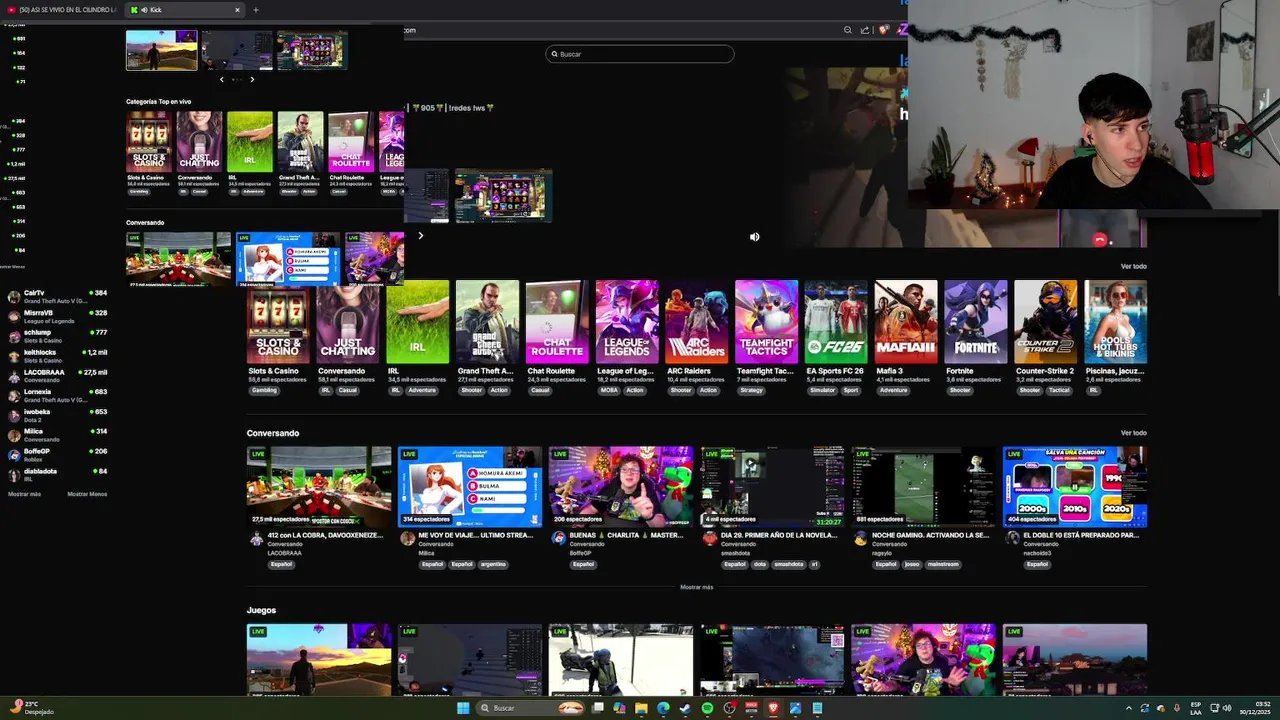1280x720 pixels.
Task: Open CairTv channel in sidebar
Action: pos(57,296)
